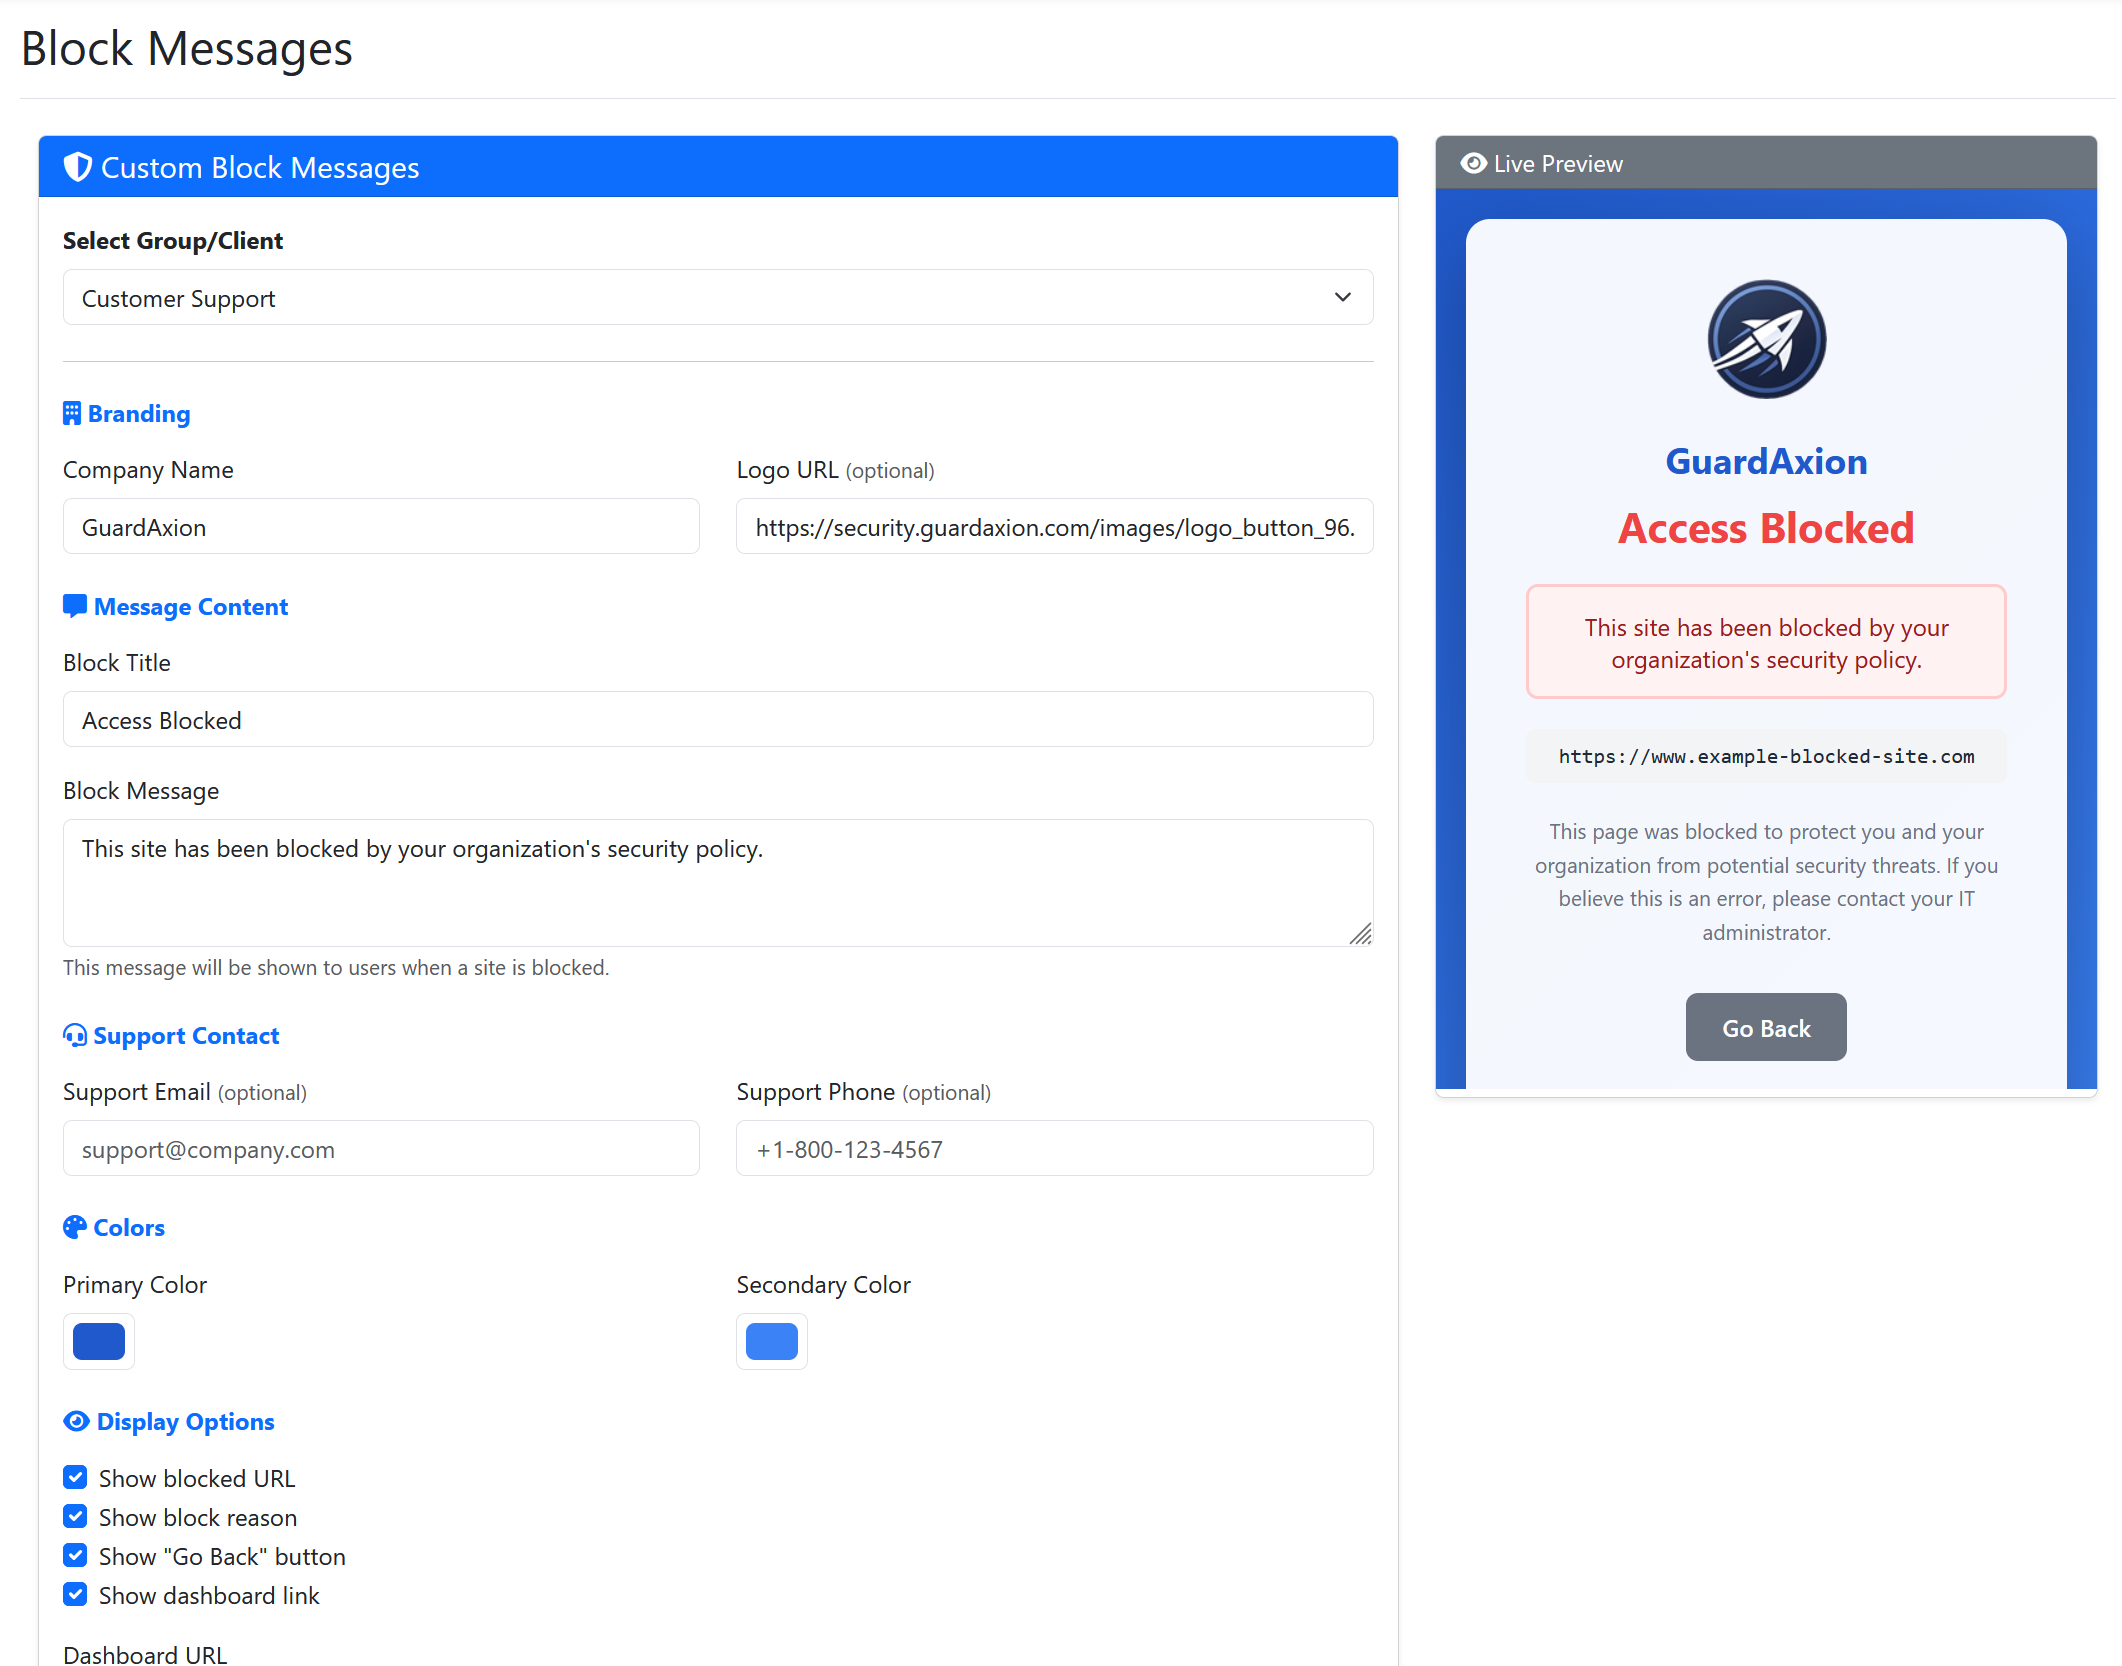2122x1666 pixels.
Task: Click the GuardAxion rocket logo in the preview
Action: pyautogui.click(x=1765, y=339)
